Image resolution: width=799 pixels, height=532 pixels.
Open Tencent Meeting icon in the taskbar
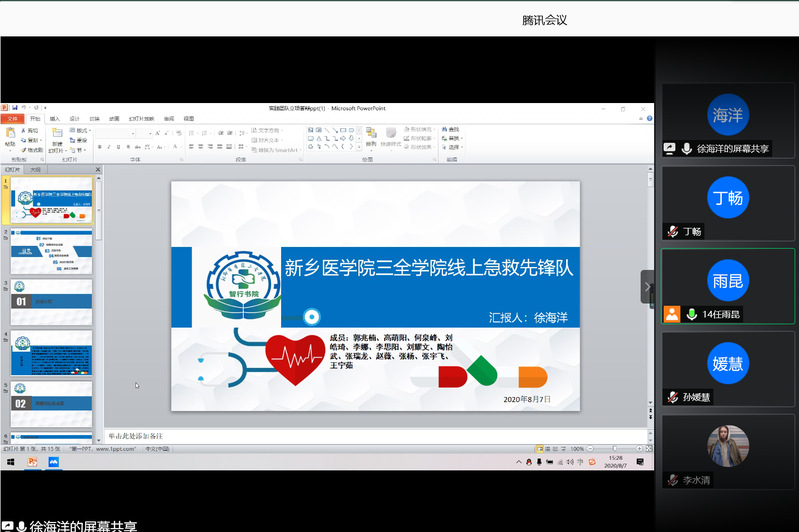coord(54,462)
